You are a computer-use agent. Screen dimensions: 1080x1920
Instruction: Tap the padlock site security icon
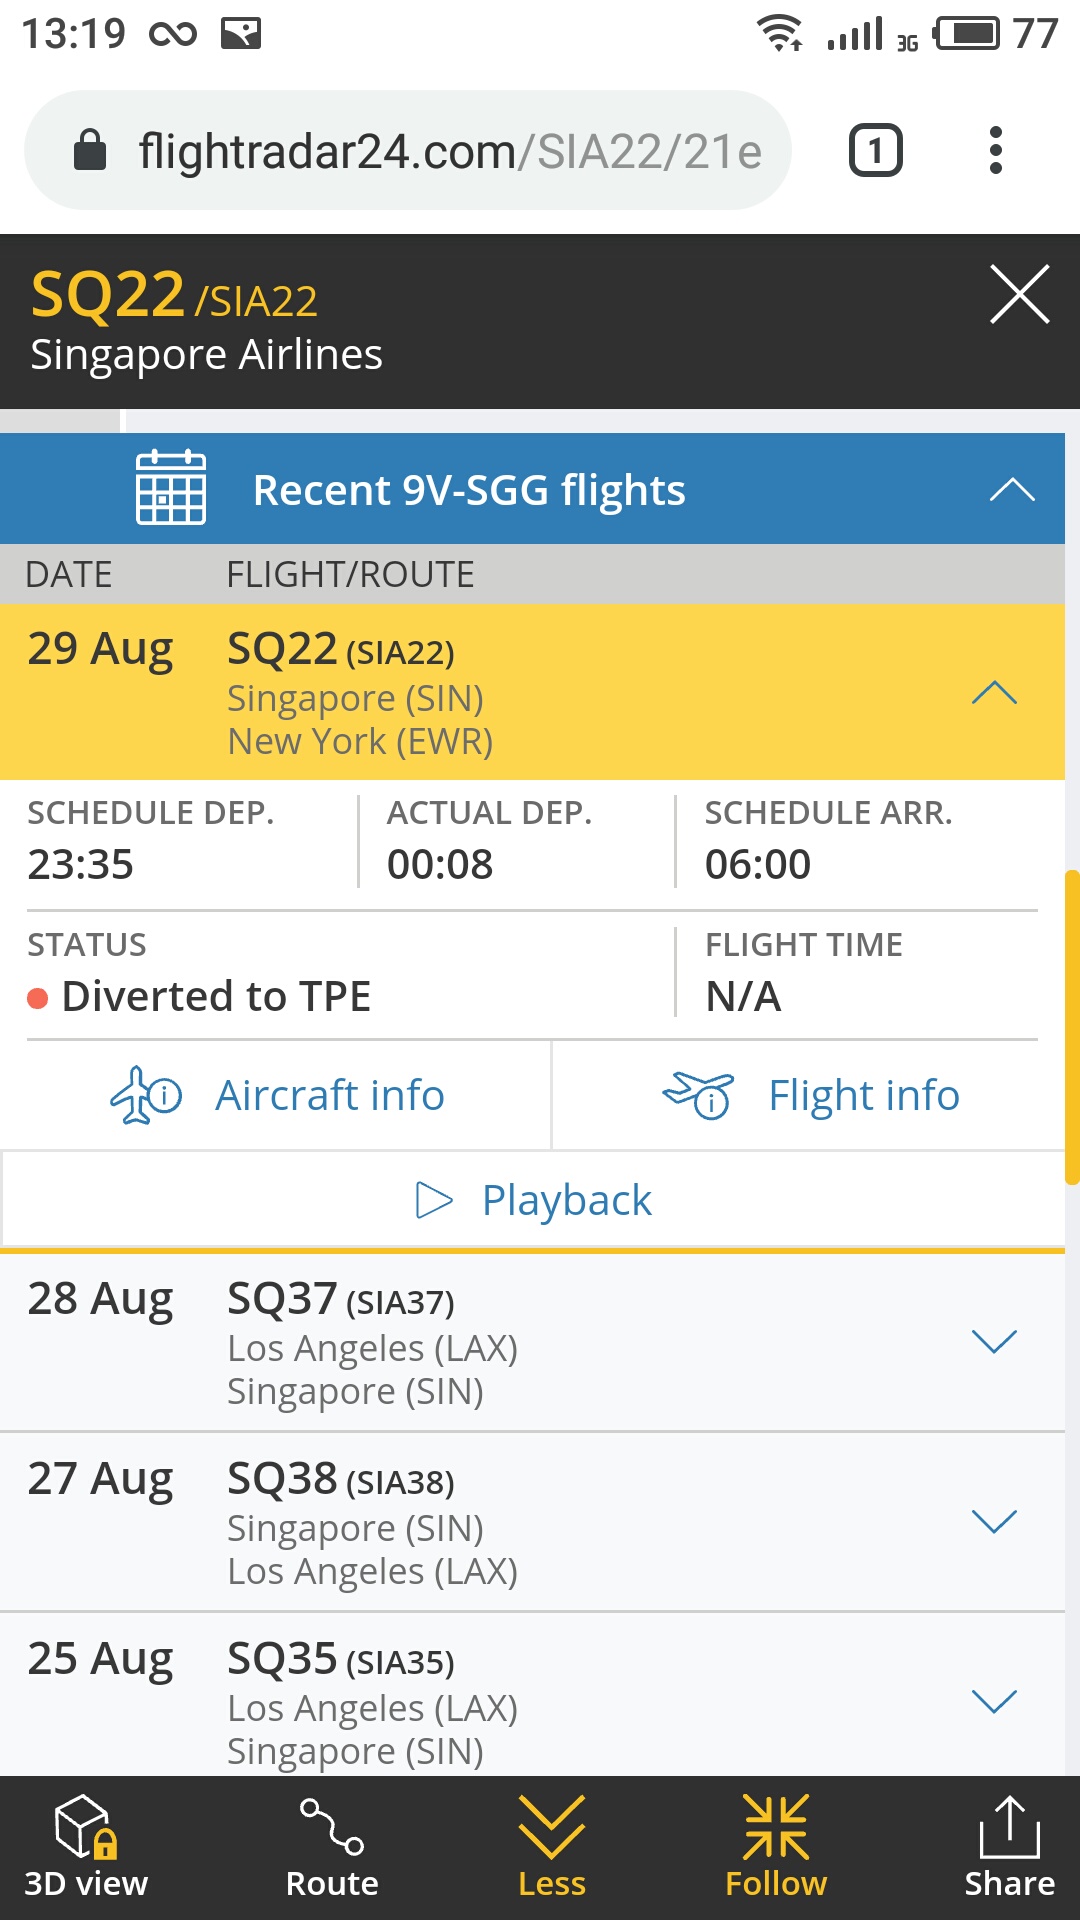pyautogui.click(x=90, y=151)
